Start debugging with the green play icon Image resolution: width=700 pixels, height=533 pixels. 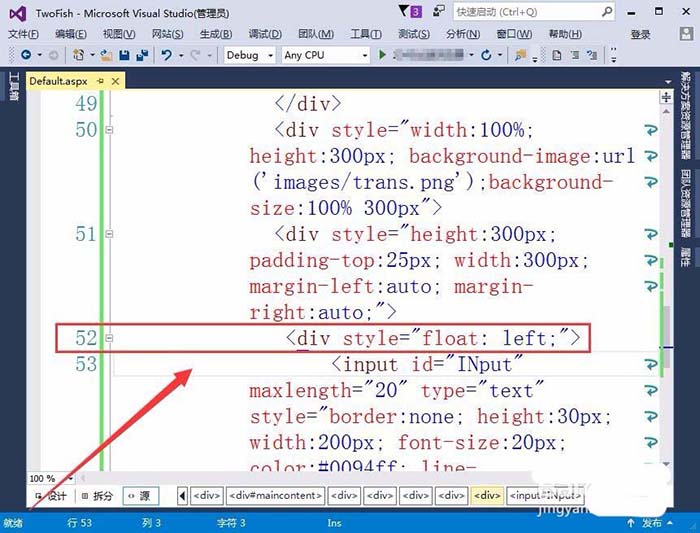pyautogui.click(x=382, y=55)
